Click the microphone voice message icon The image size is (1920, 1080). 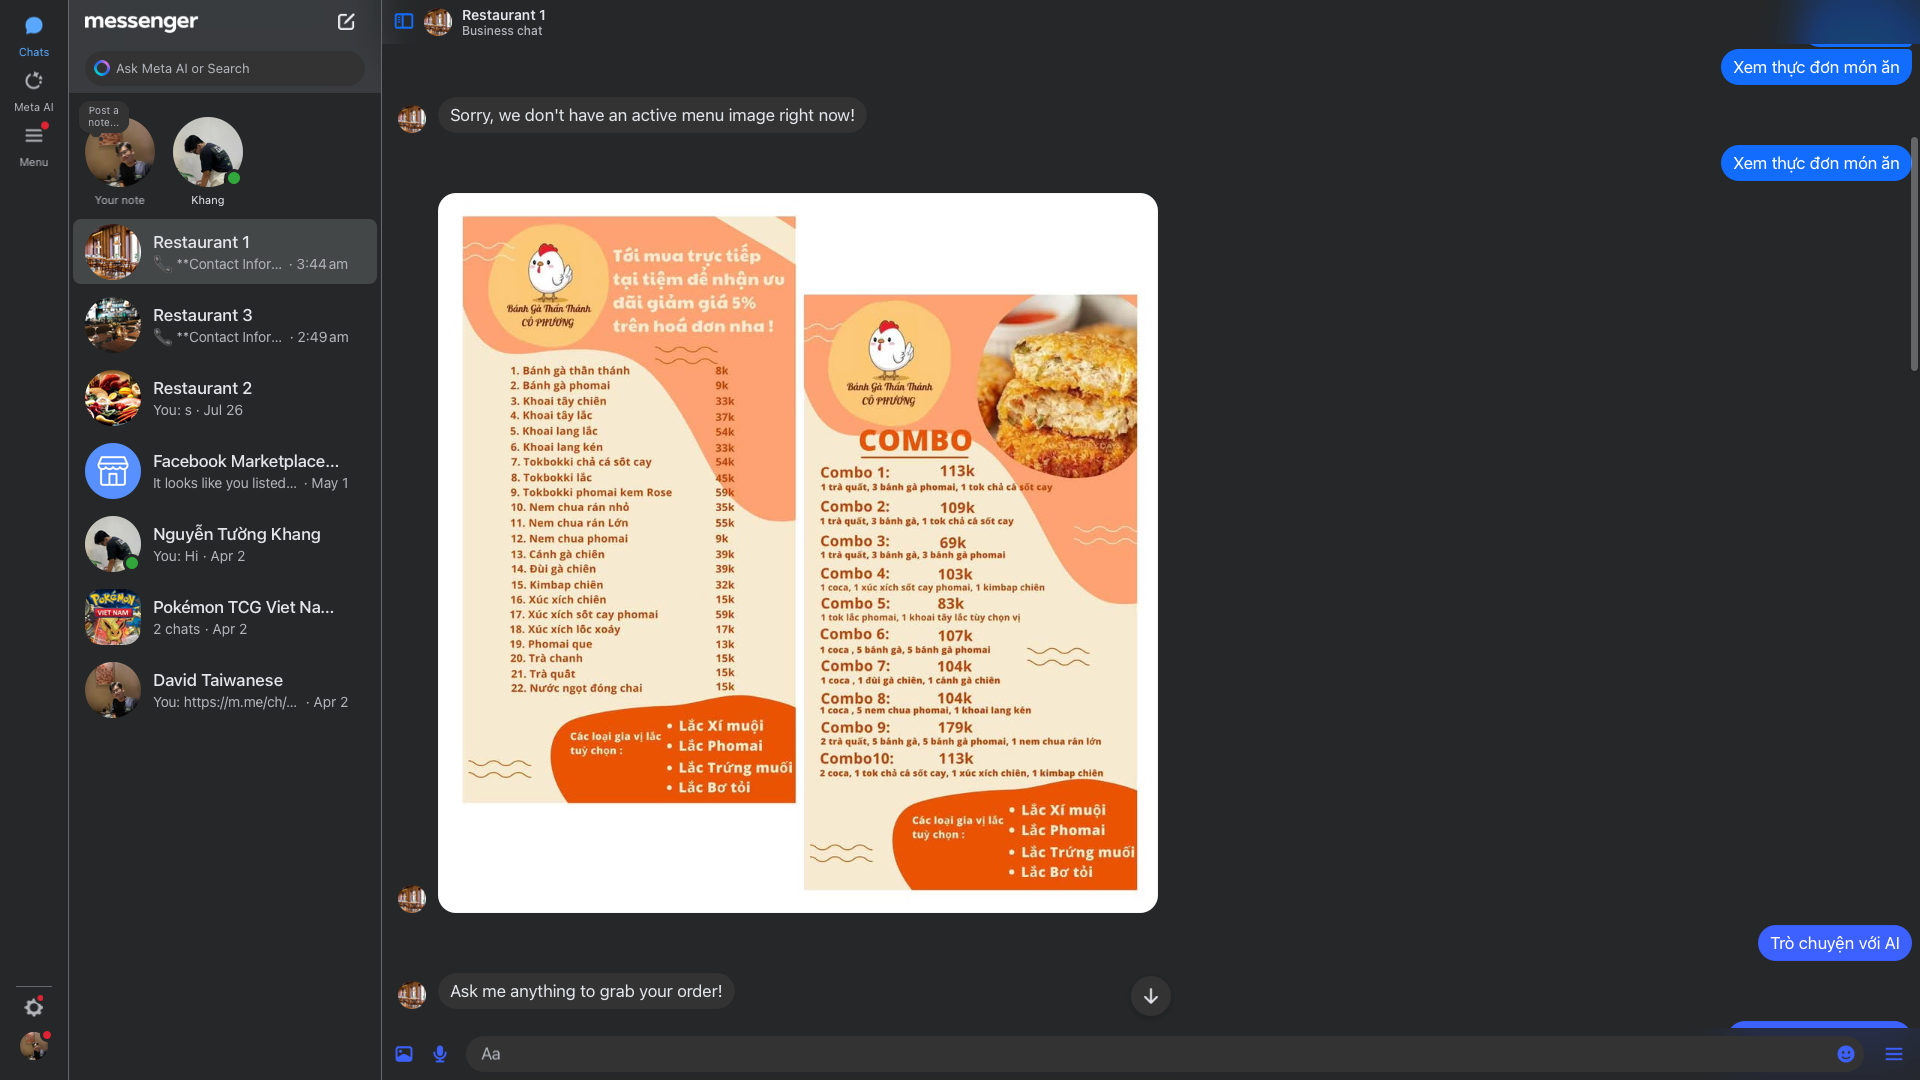(x=440, y=1054)
